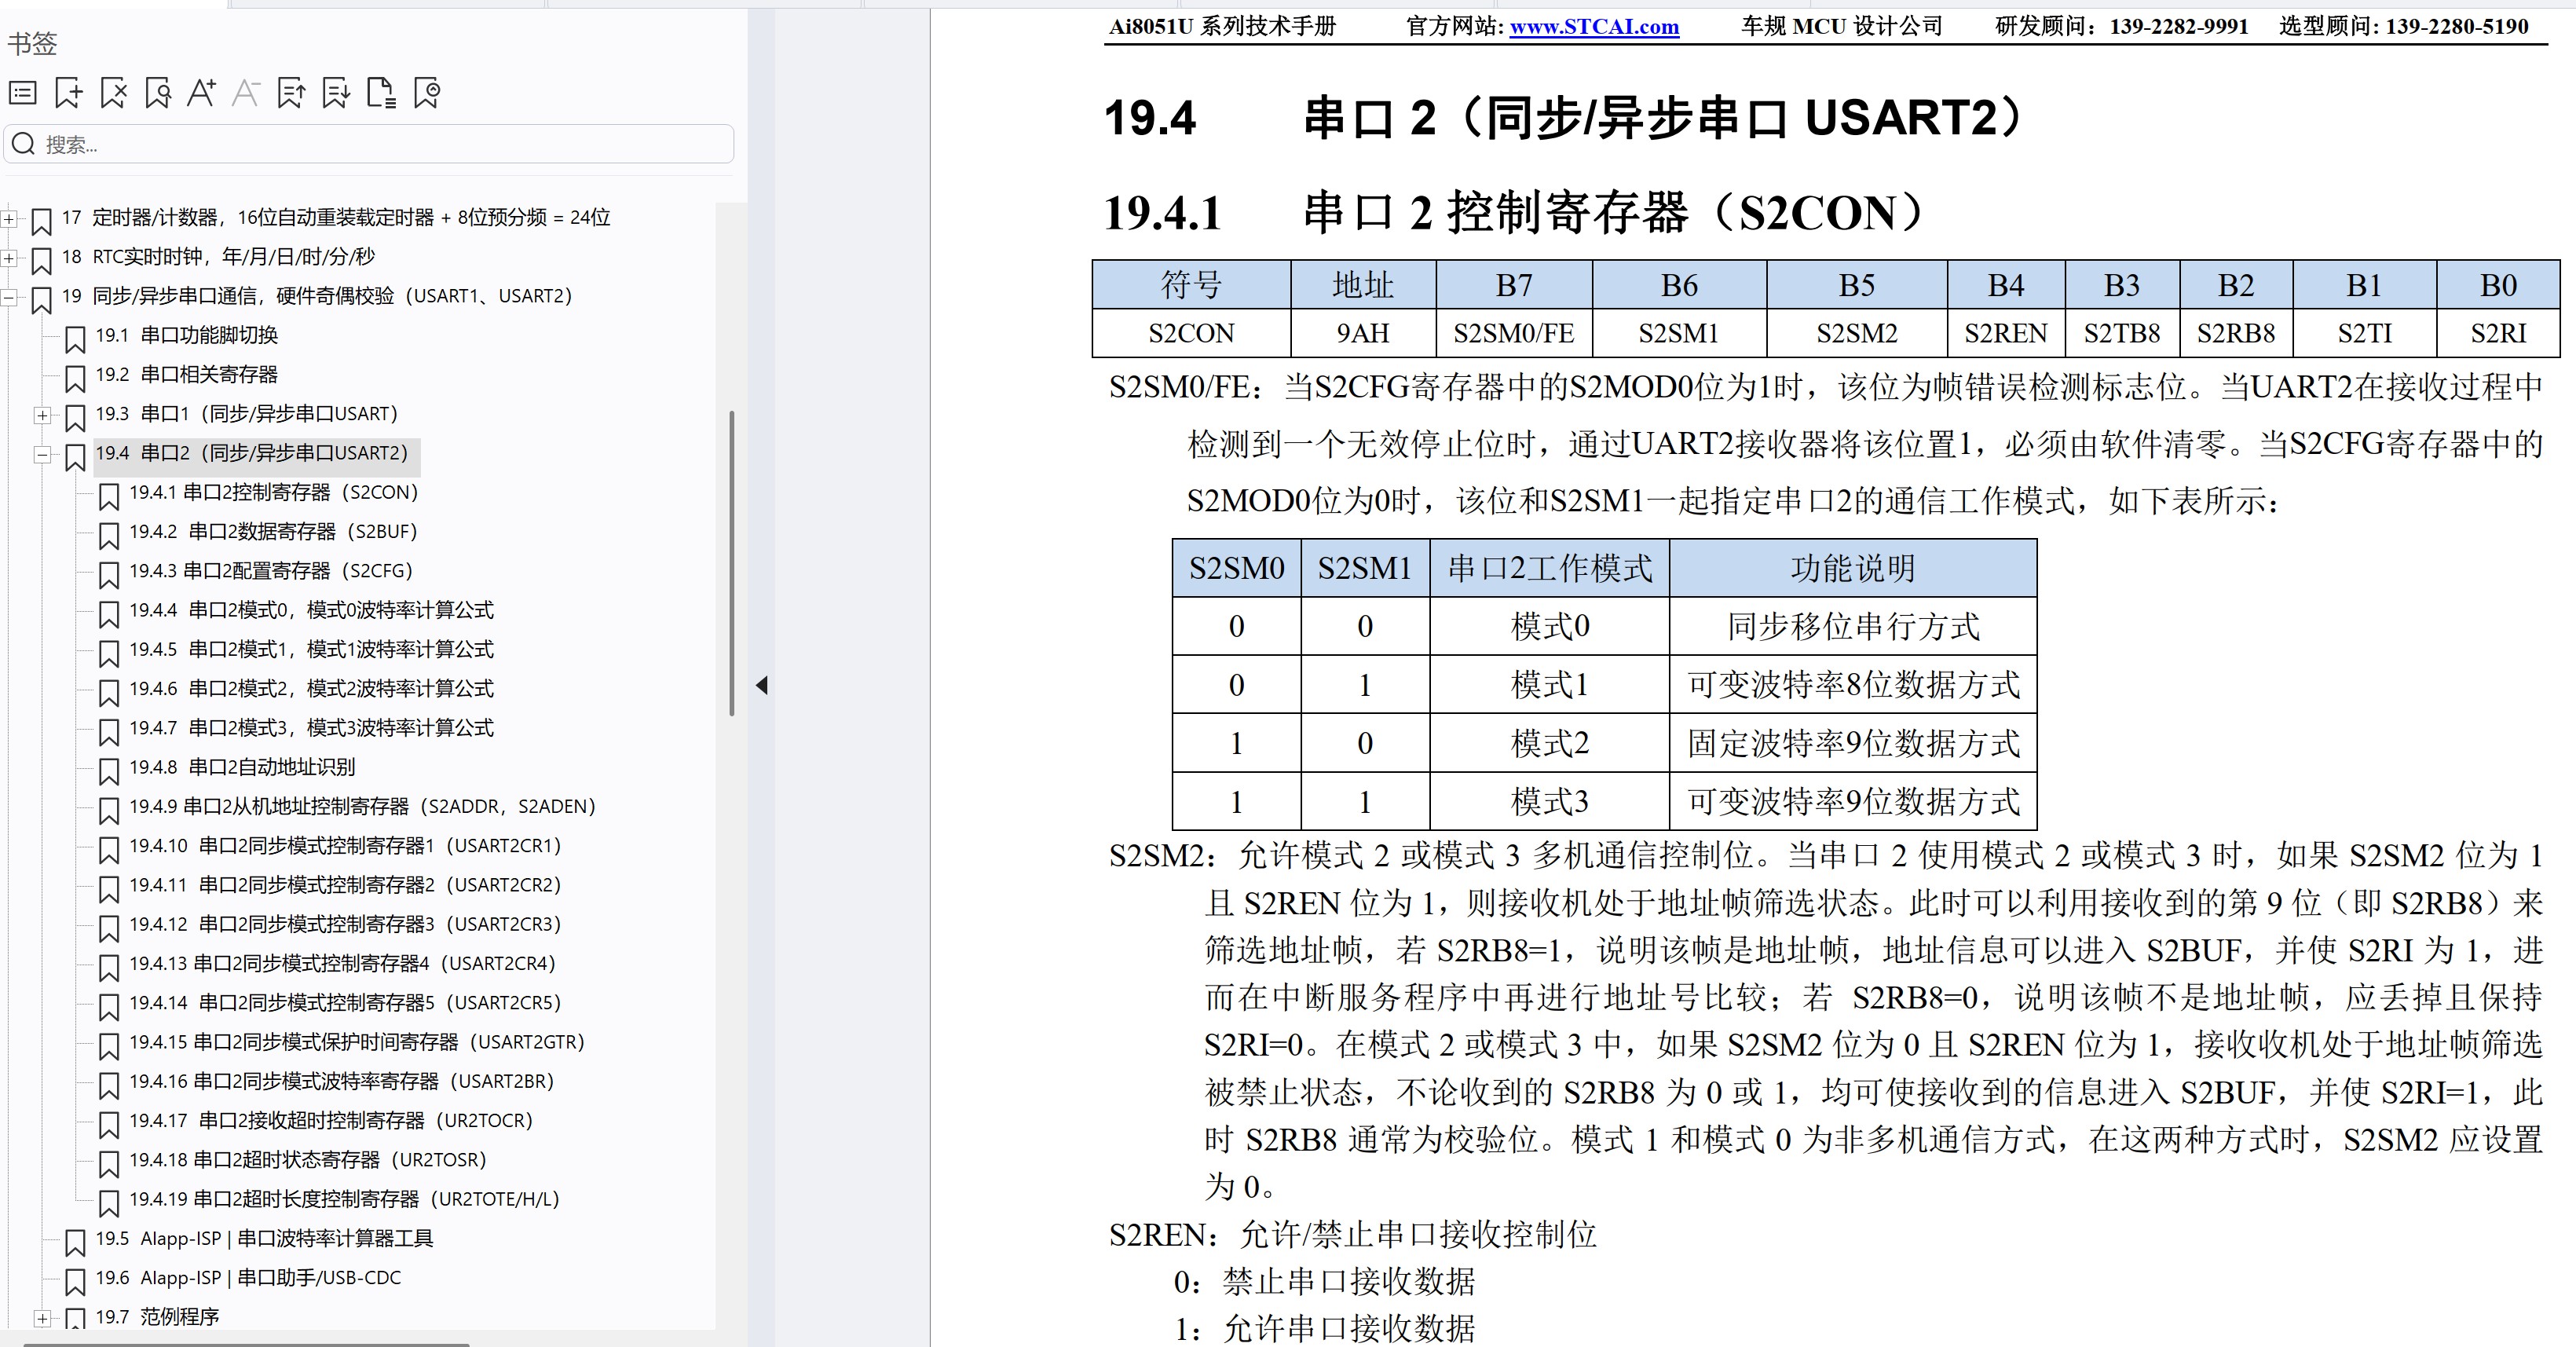This screenshot has width=2576, height=1347.
Task: Open 19.5 Alapp-ISP 串口波特率计算器工具
Action: point(264,1238)
